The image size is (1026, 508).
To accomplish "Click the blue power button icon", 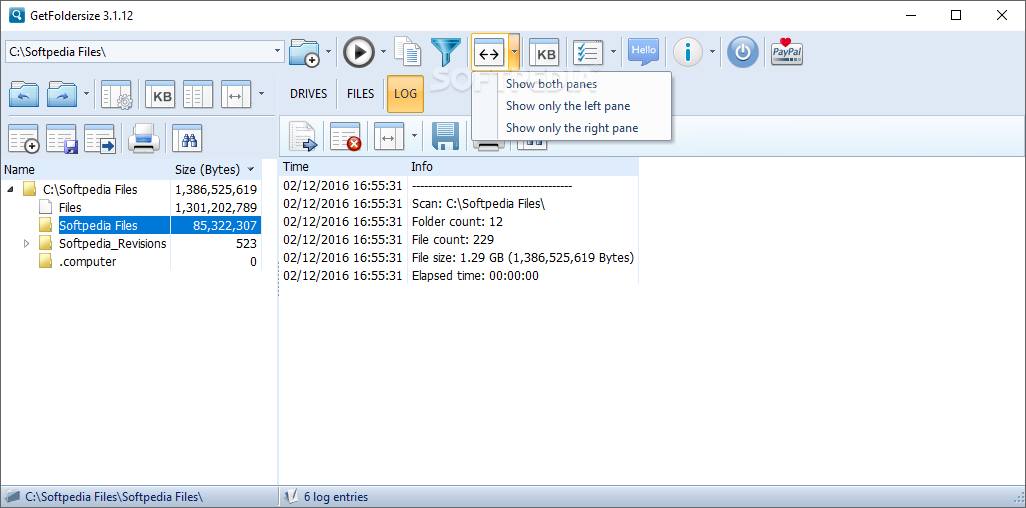I will click(743, 52).
